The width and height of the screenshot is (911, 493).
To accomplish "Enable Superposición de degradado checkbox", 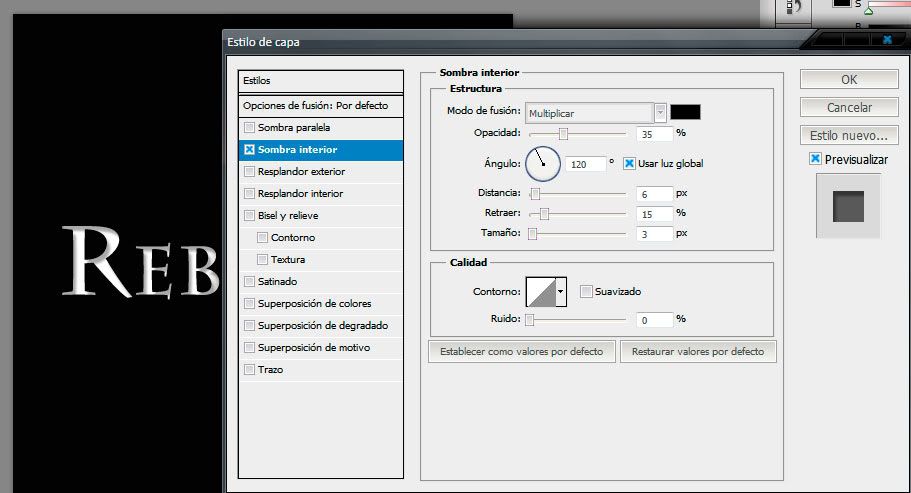I will 249,326.
